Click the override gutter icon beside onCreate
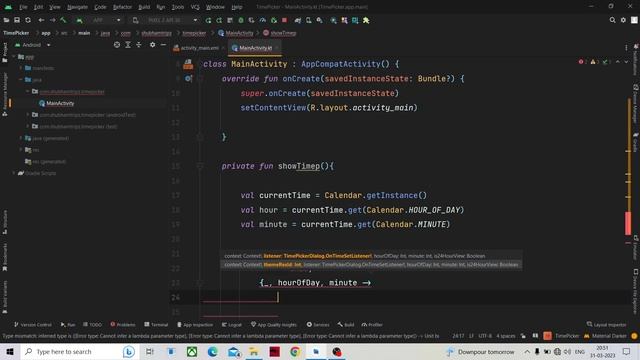This screenshot has width=640, height=360. [188, 78]
